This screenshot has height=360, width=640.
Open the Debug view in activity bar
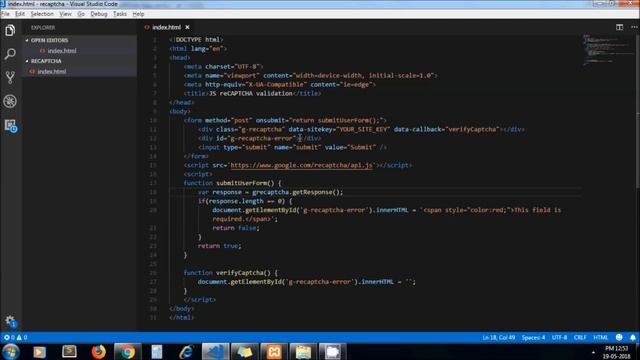pyautogui.click(x=10, y=101)
